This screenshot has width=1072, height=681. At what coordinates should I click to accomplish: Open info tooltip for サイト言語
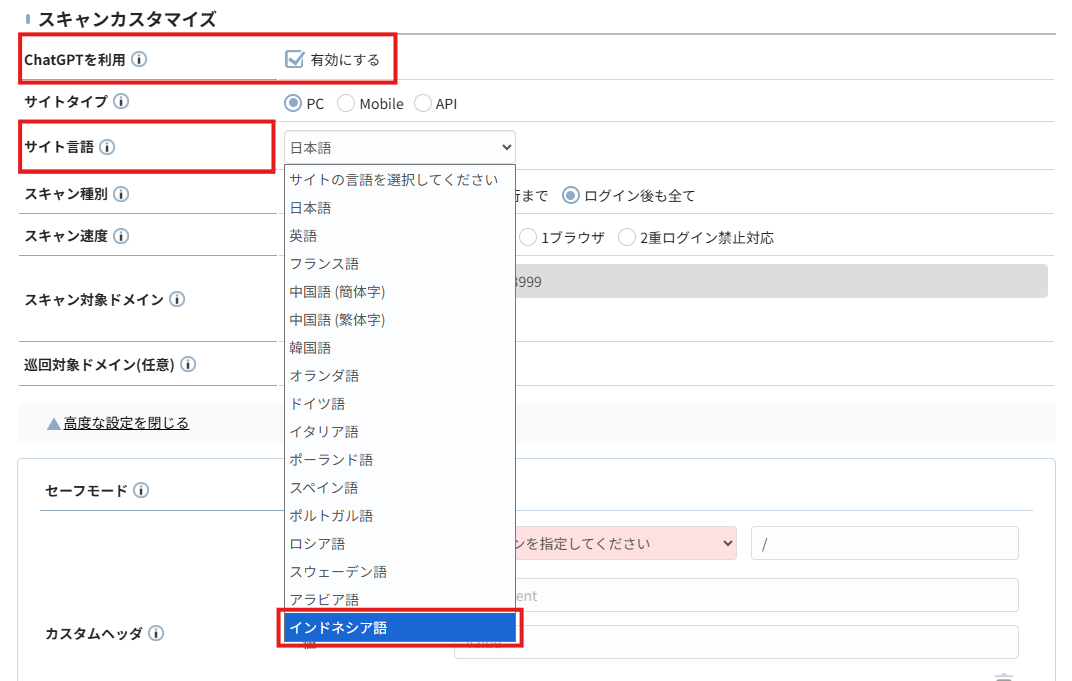point(107,147)
